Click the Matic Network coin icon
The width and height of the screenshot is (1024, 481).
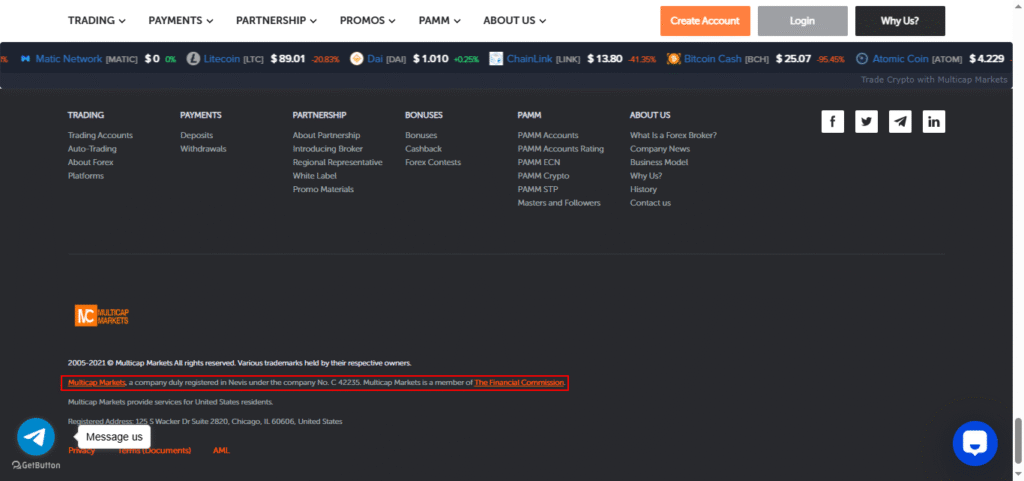pos(25,59)
